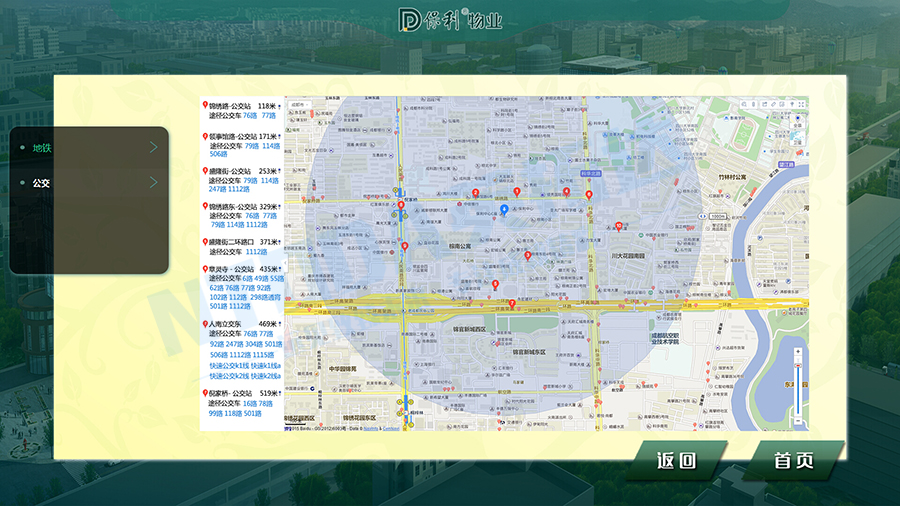The image size is (900, 506).
Task: Click red map marker numbered 4
Action: tap(567, 192)
